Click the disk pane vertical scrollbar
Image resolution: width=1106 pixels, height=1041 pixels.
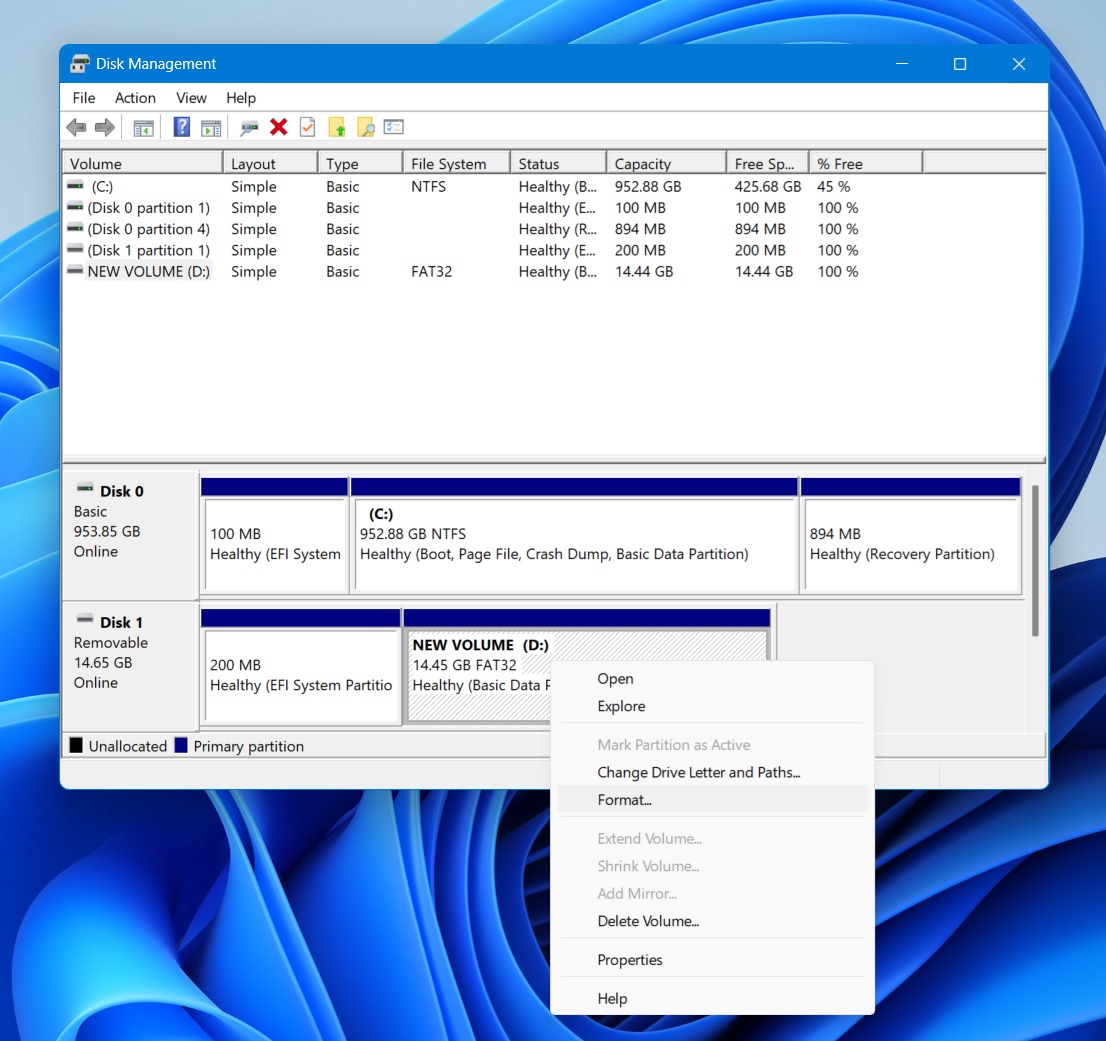click(1035, 561)
